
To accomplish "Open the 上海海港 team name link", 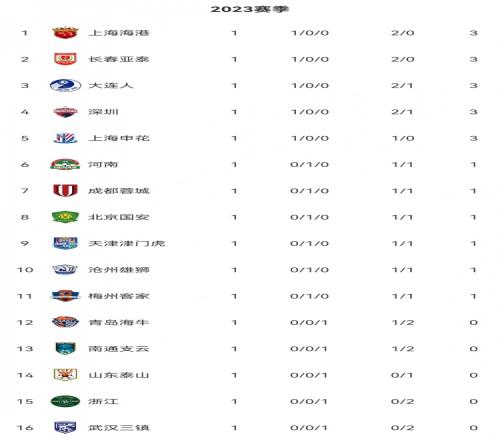I will [x=119, y=33].
